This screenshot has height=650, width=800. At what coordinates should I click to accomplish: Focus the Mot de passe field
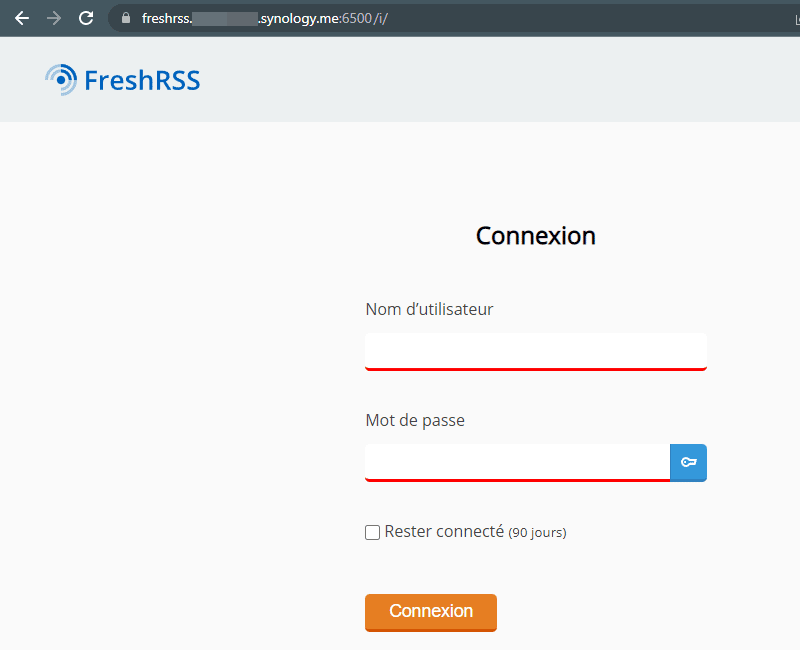click(x=516, y=462)
